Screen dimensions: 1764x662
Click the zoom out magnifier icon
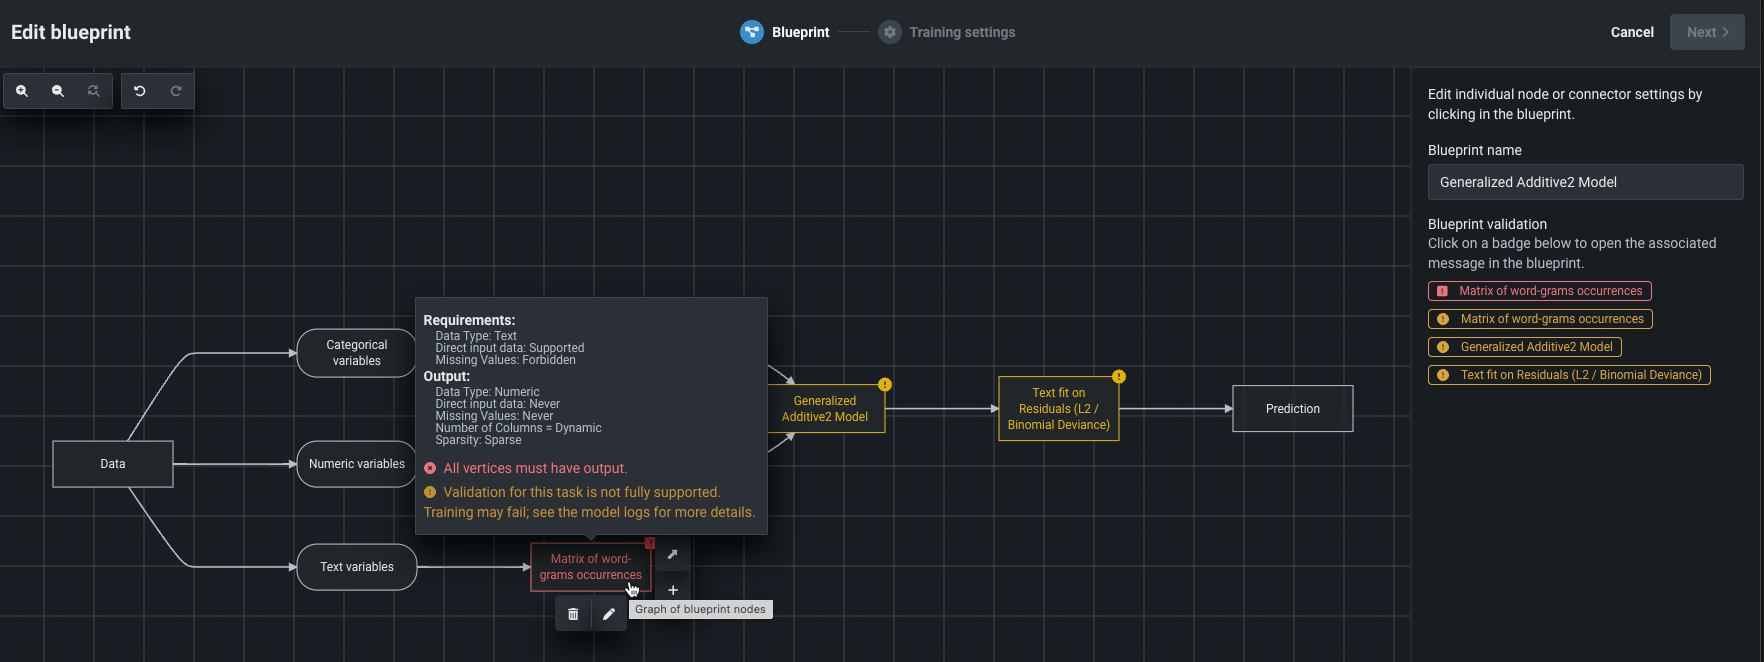[58, 91]
